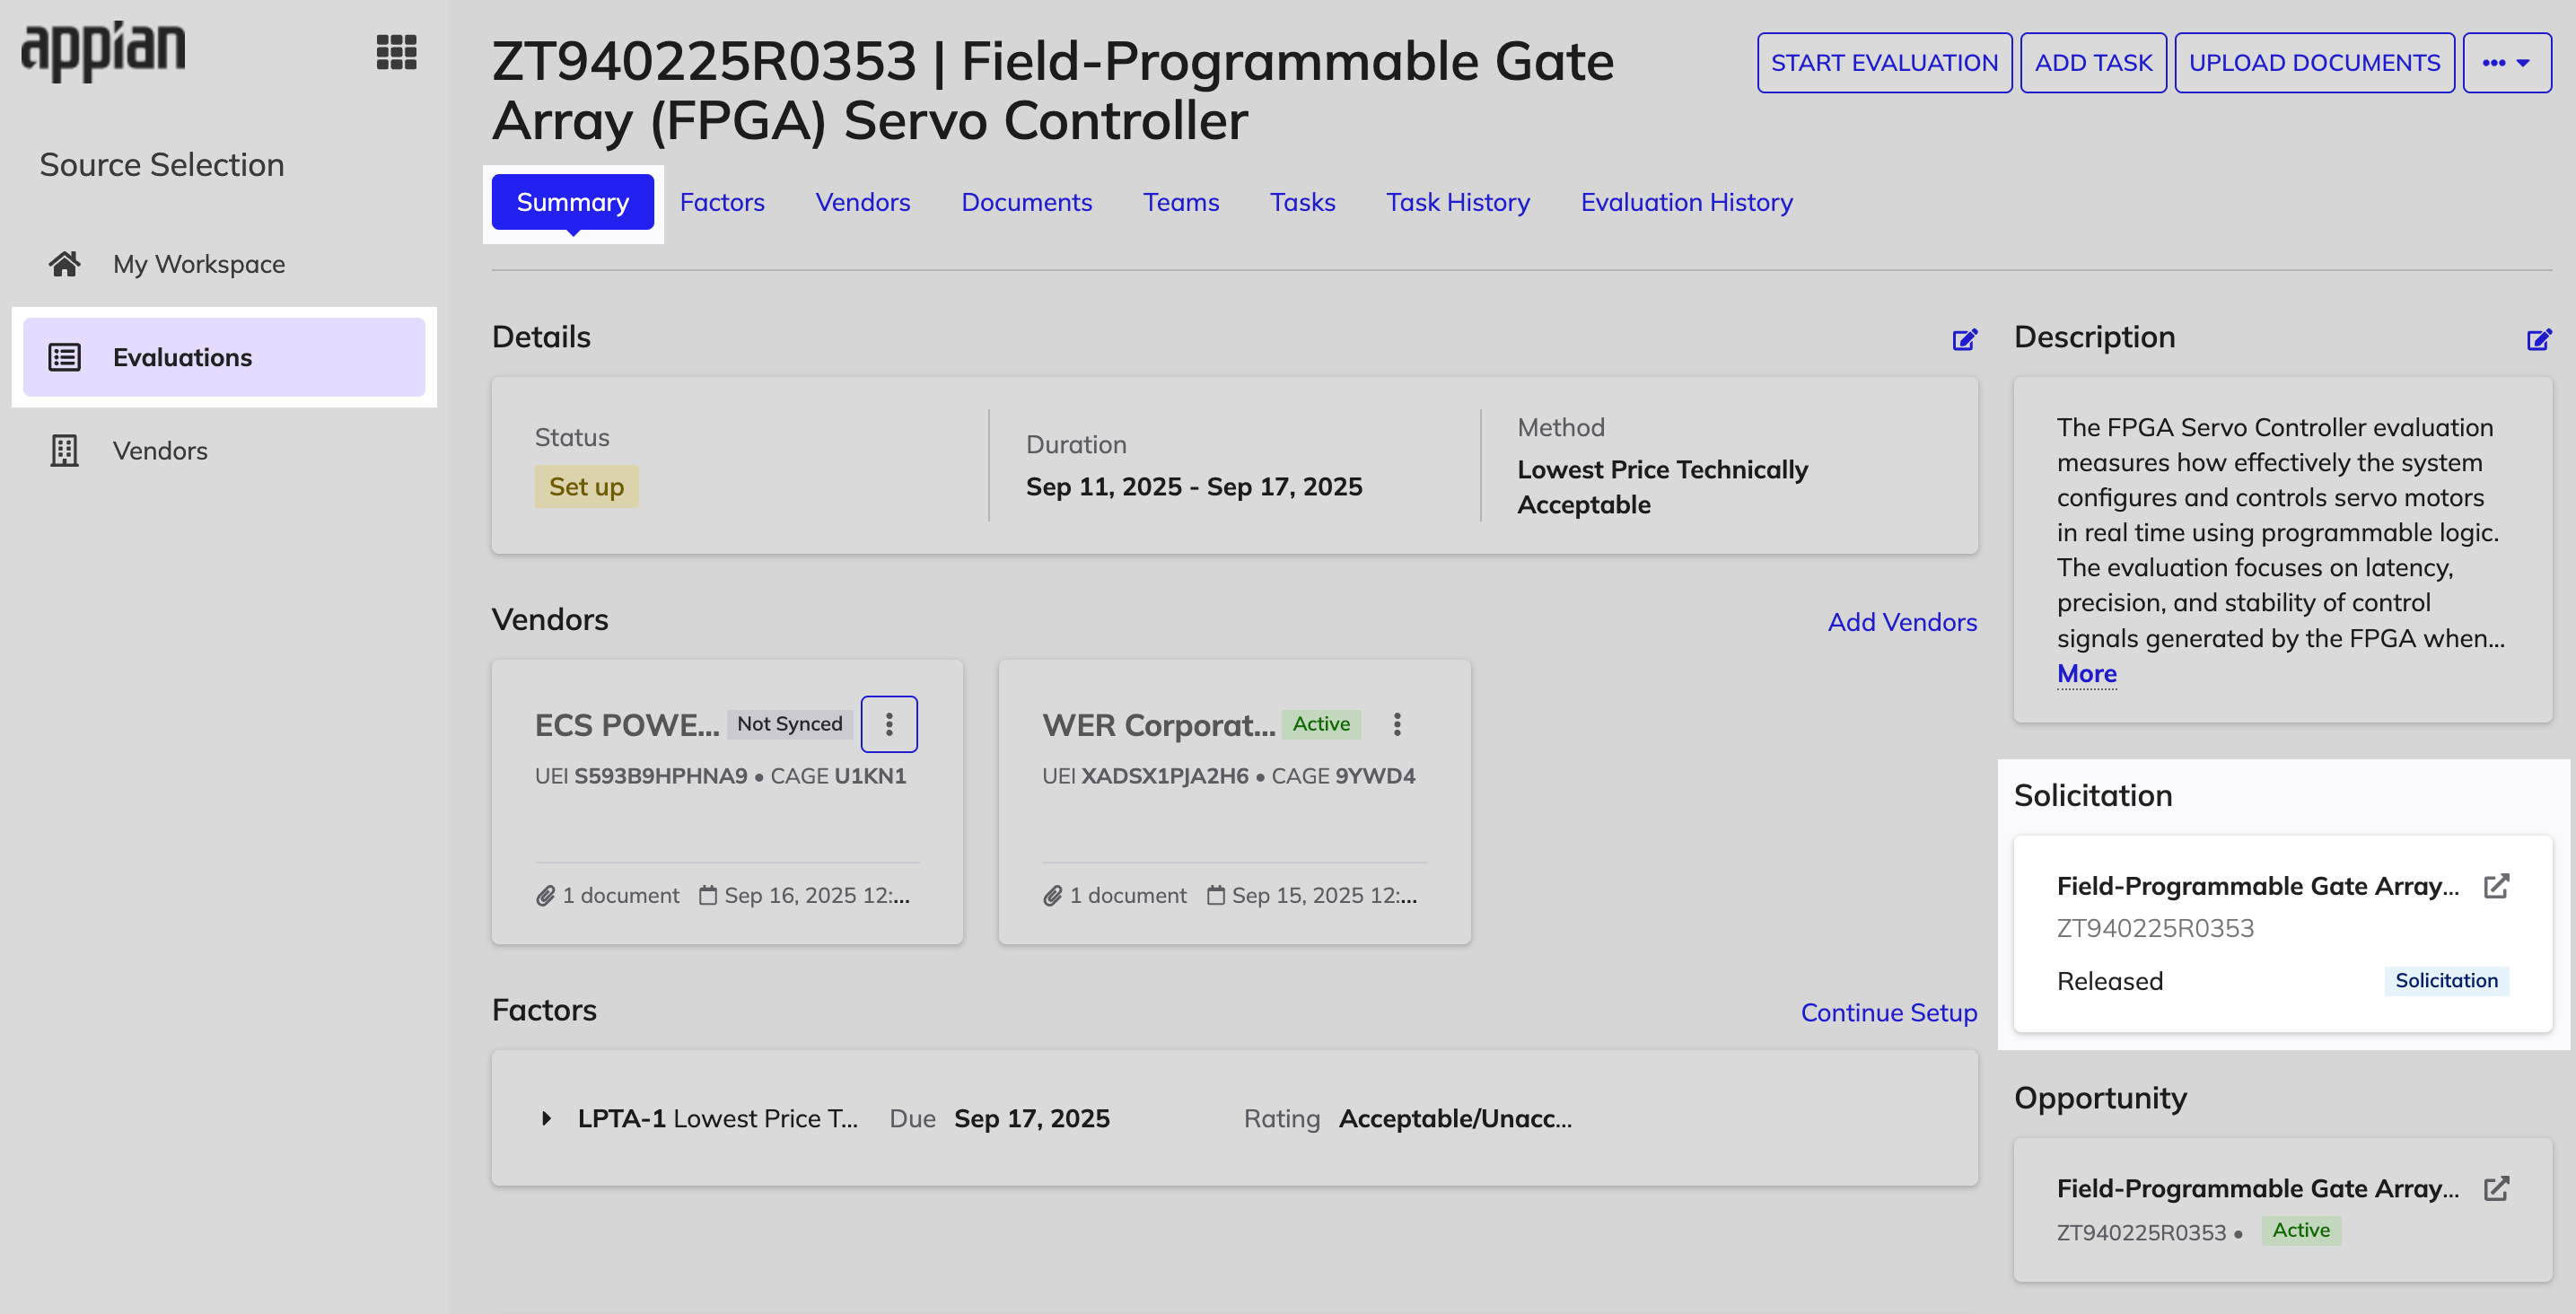2576x1314 pixels.
Task: Click the WER Corporat... vendor name
Action: 1158,725
